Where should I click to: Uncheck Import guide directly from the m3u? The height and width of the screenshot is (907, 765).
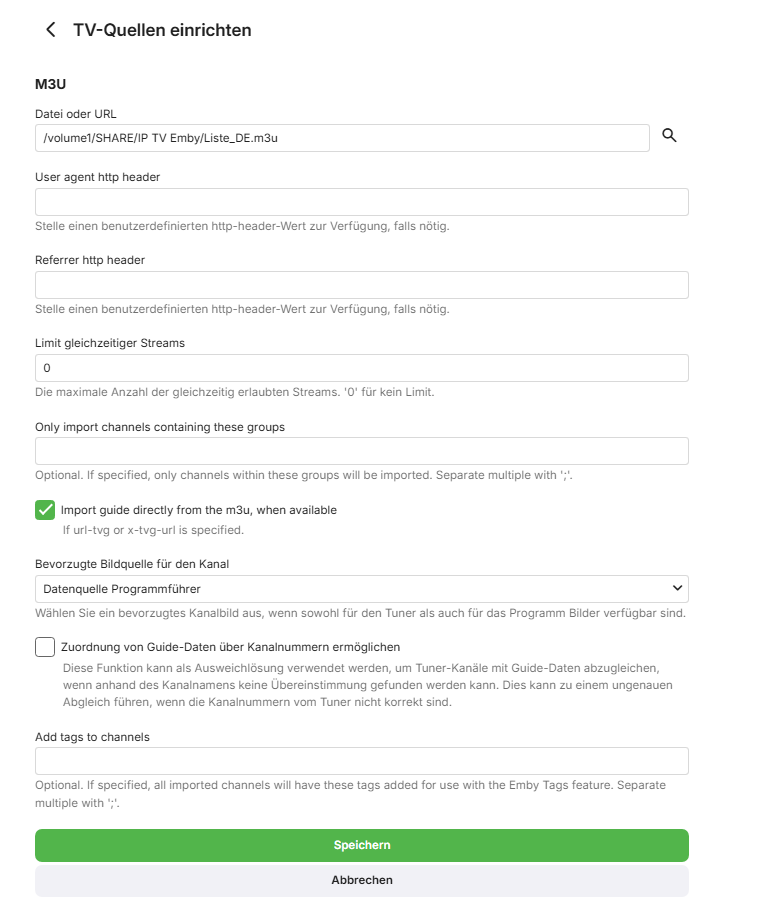click(x=45, y=510)
